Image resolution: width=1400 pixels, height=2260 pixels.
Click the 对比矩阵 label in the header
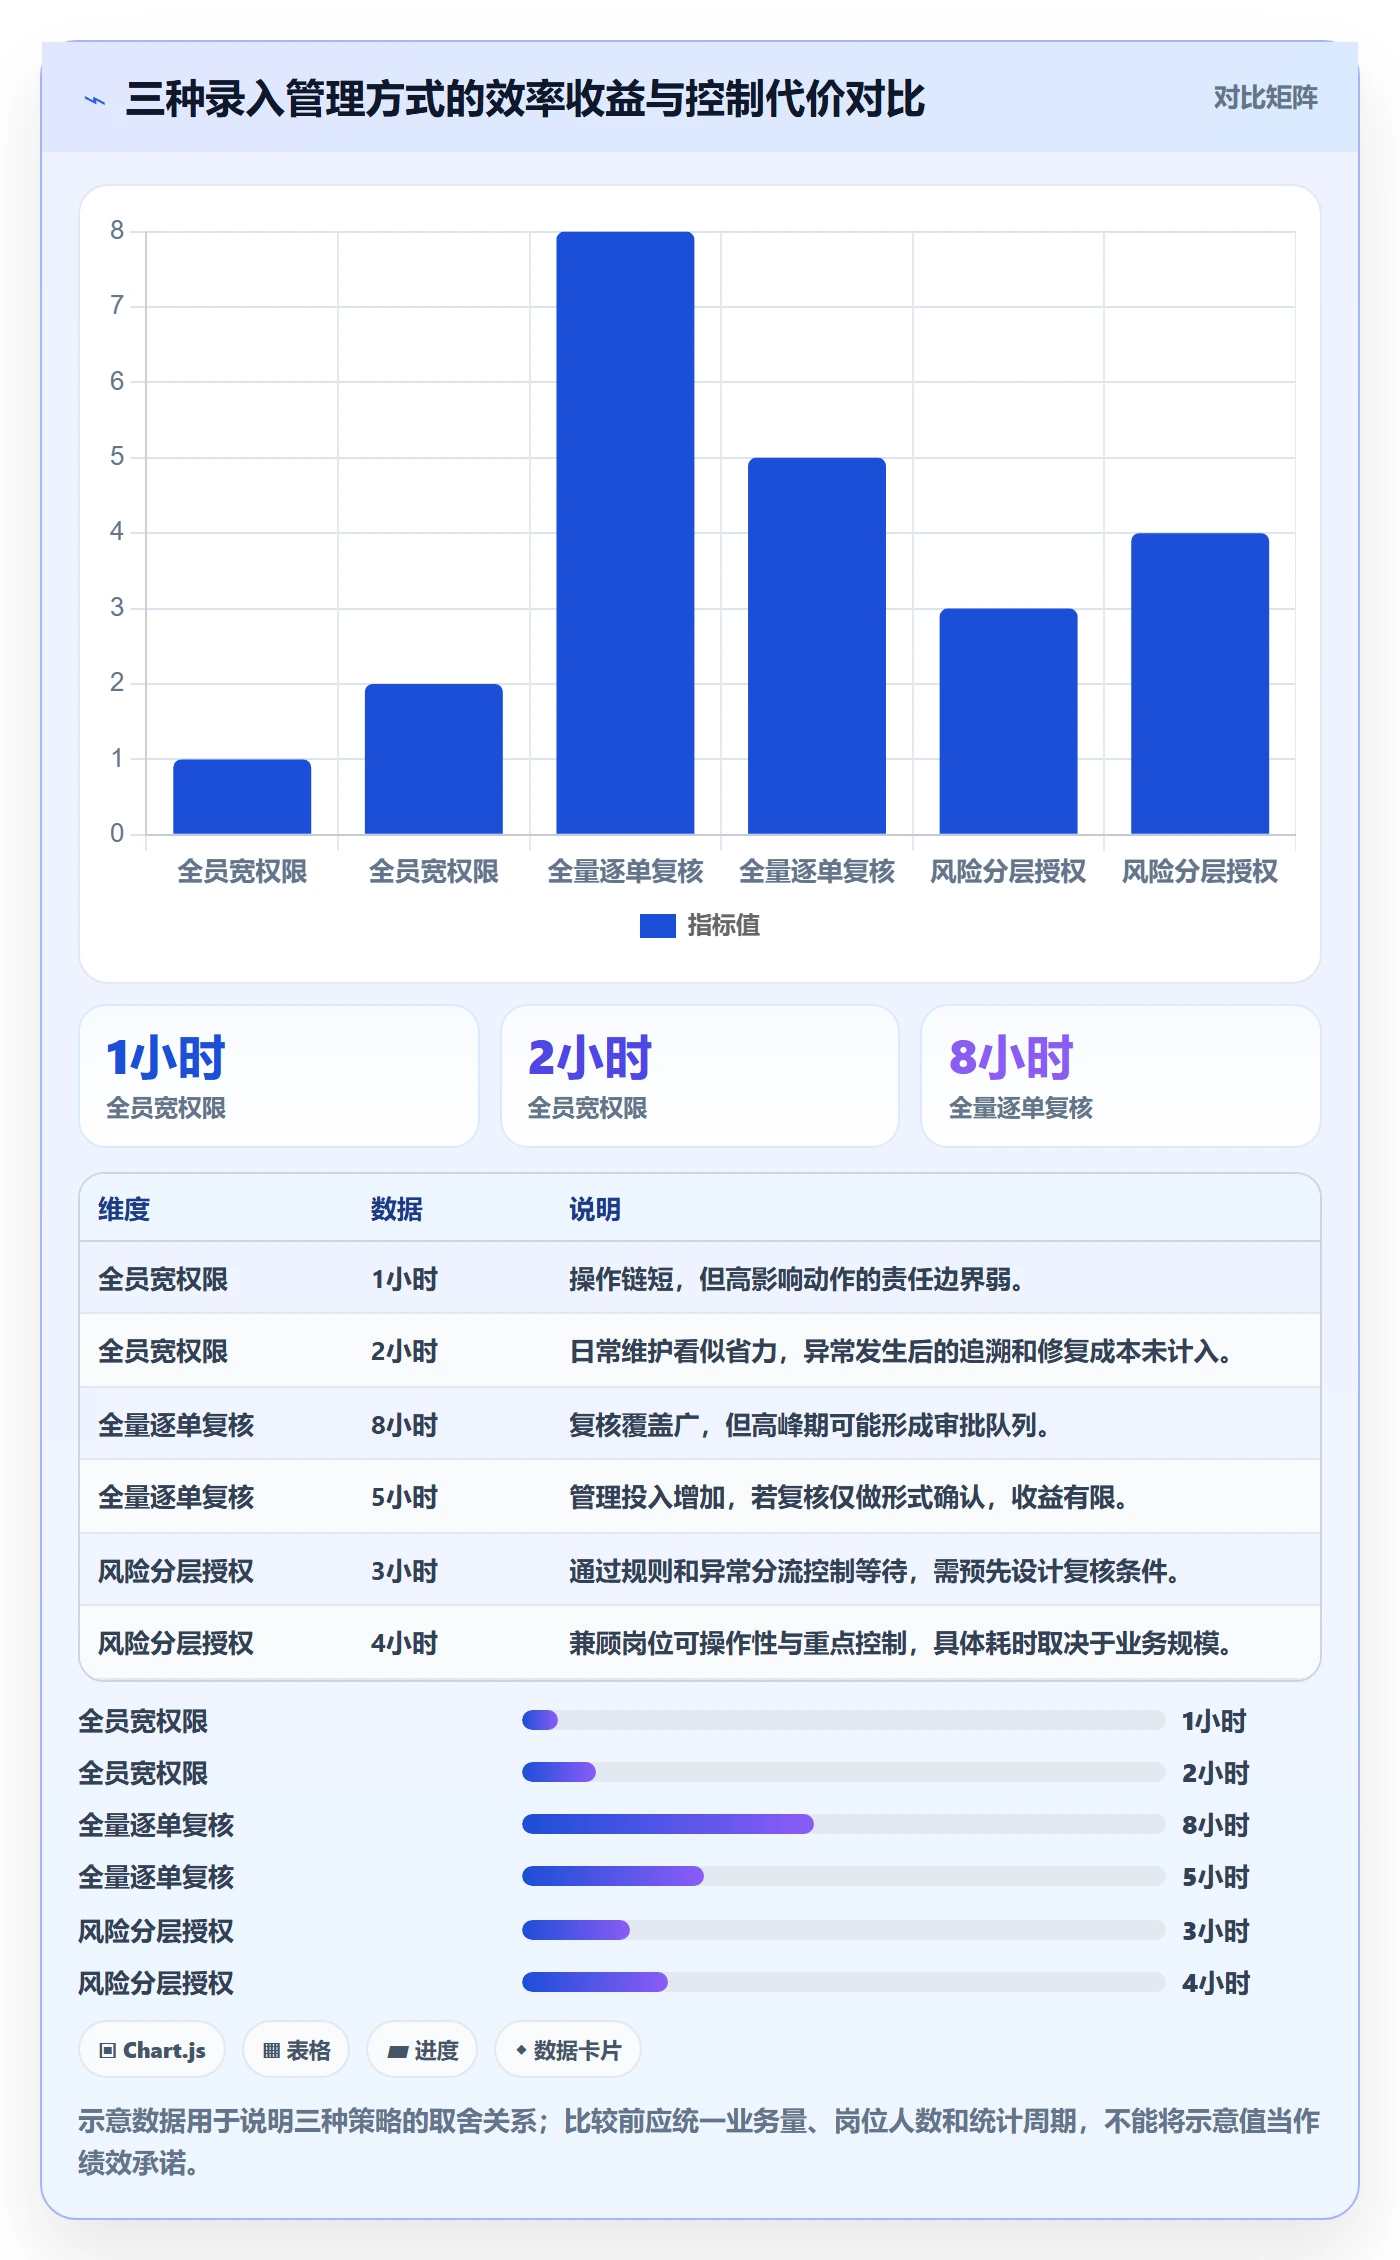pos(1265,98)
